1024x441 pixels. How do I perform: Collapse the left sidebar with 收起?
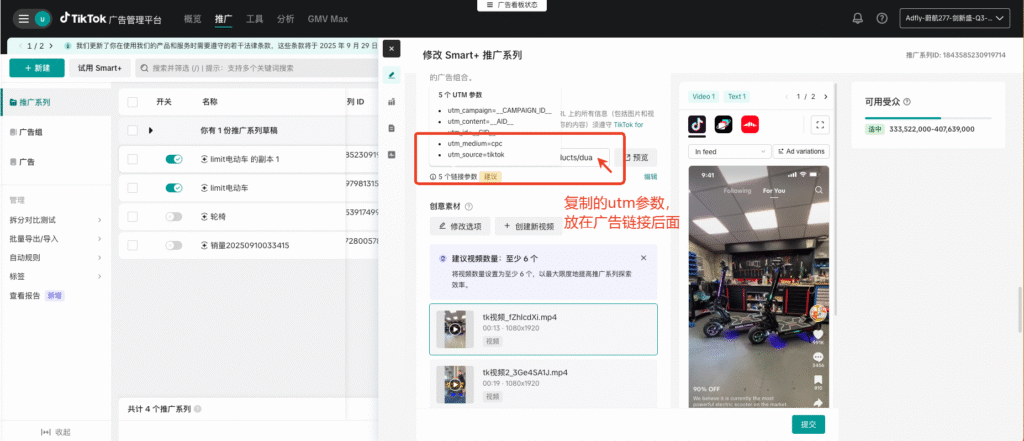point(56,432)
